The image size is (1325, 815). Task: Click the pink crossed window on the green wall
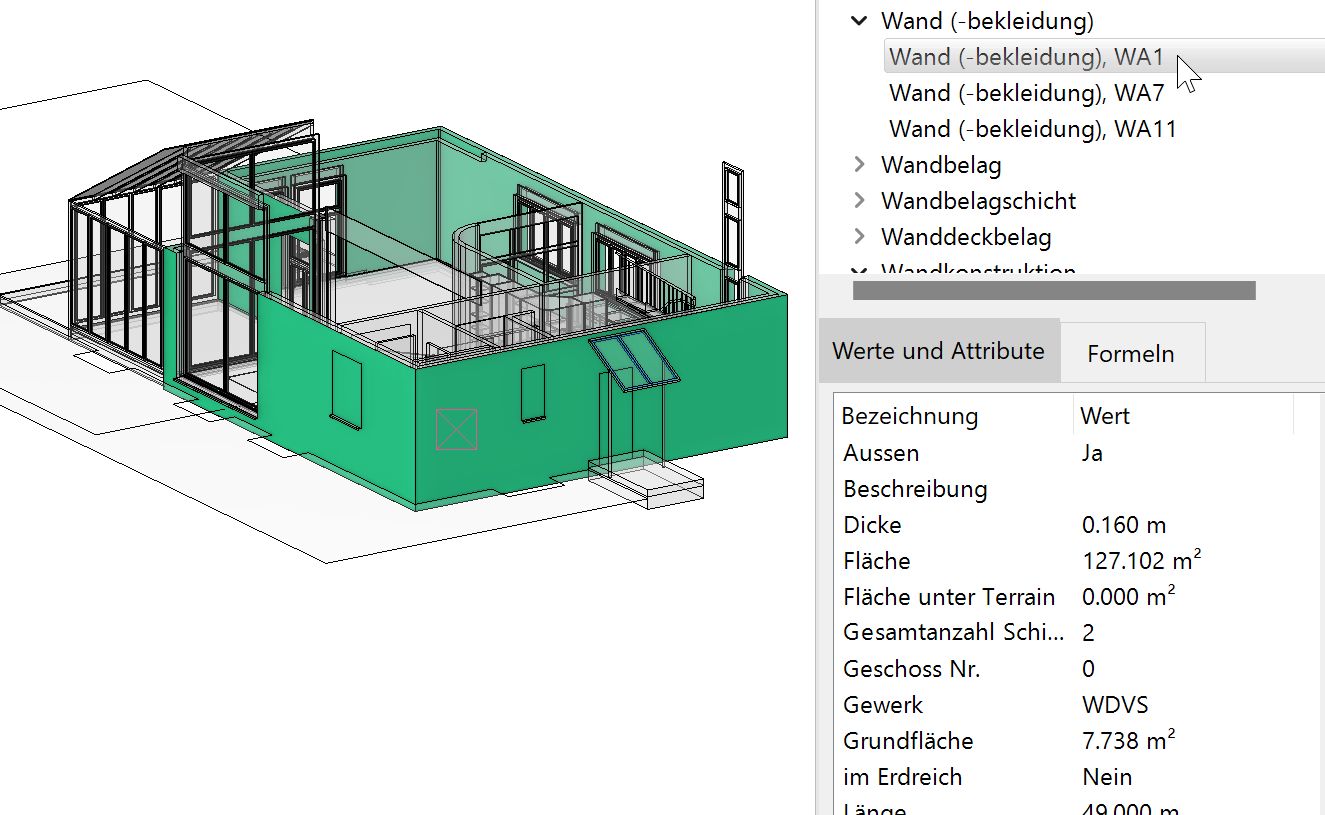point(457,430)
